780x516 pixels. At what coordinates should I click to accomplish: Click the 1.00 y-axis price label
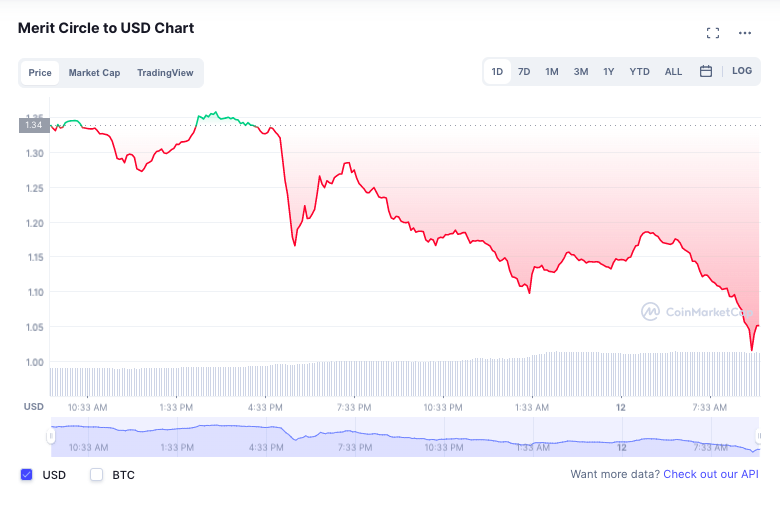(x=35, y=362)
